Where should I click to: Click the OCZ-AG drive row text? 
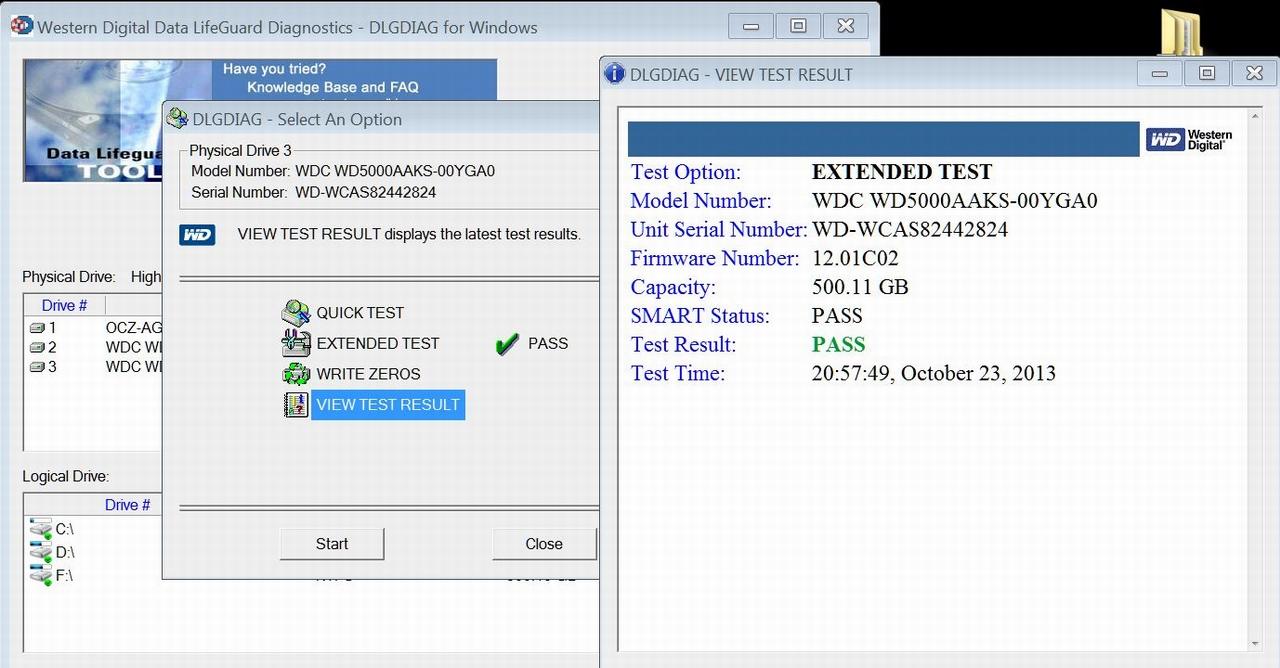(x=134, y=328)
